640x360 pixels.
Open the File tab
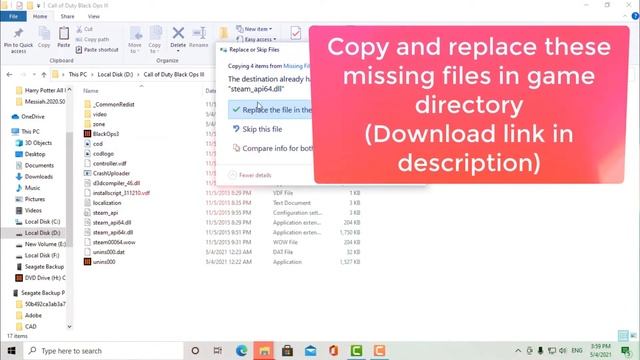coord(13,16)
